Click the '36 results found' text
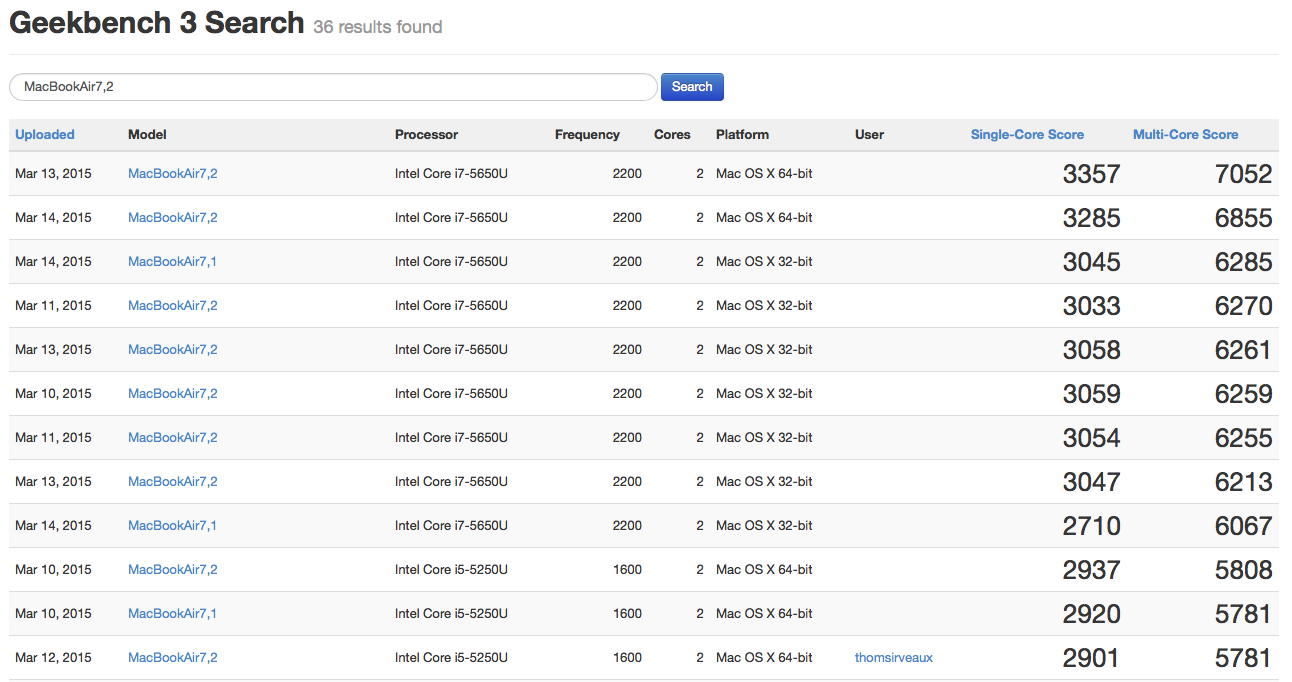The image size is (1292, 682). 377,27
